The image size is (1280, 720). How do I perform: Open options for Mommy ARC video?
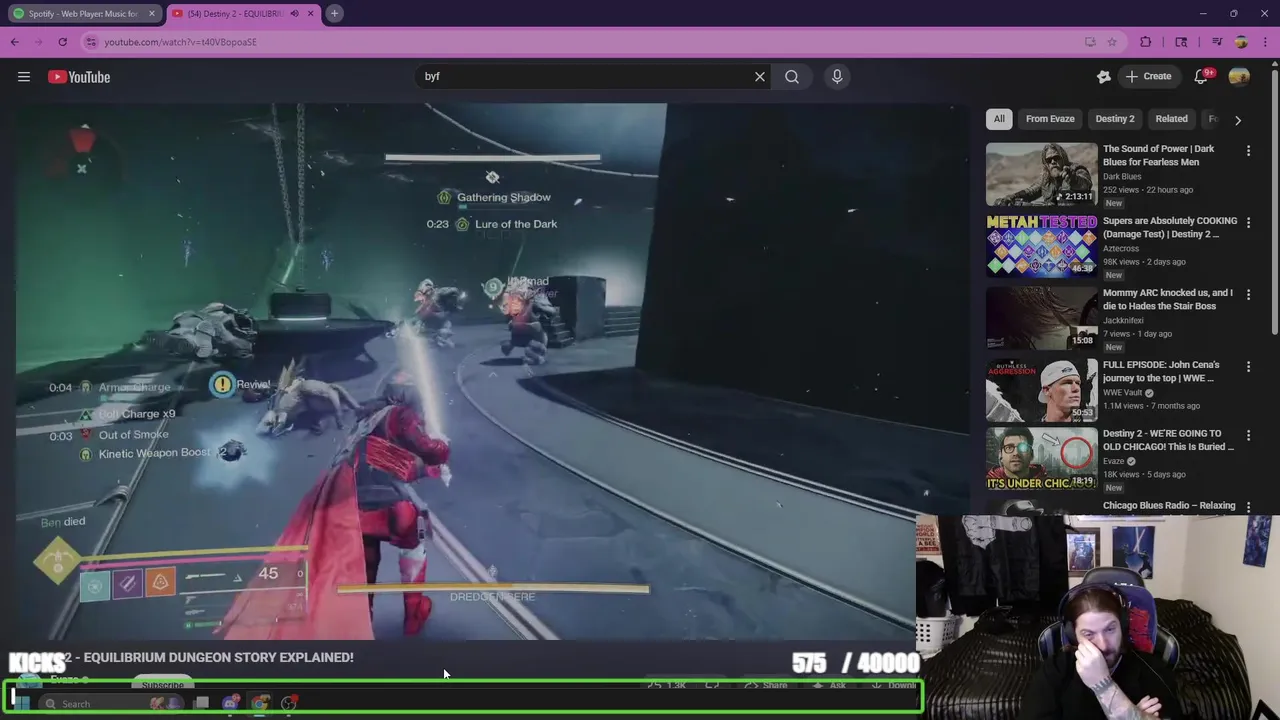coord(1248,294)
